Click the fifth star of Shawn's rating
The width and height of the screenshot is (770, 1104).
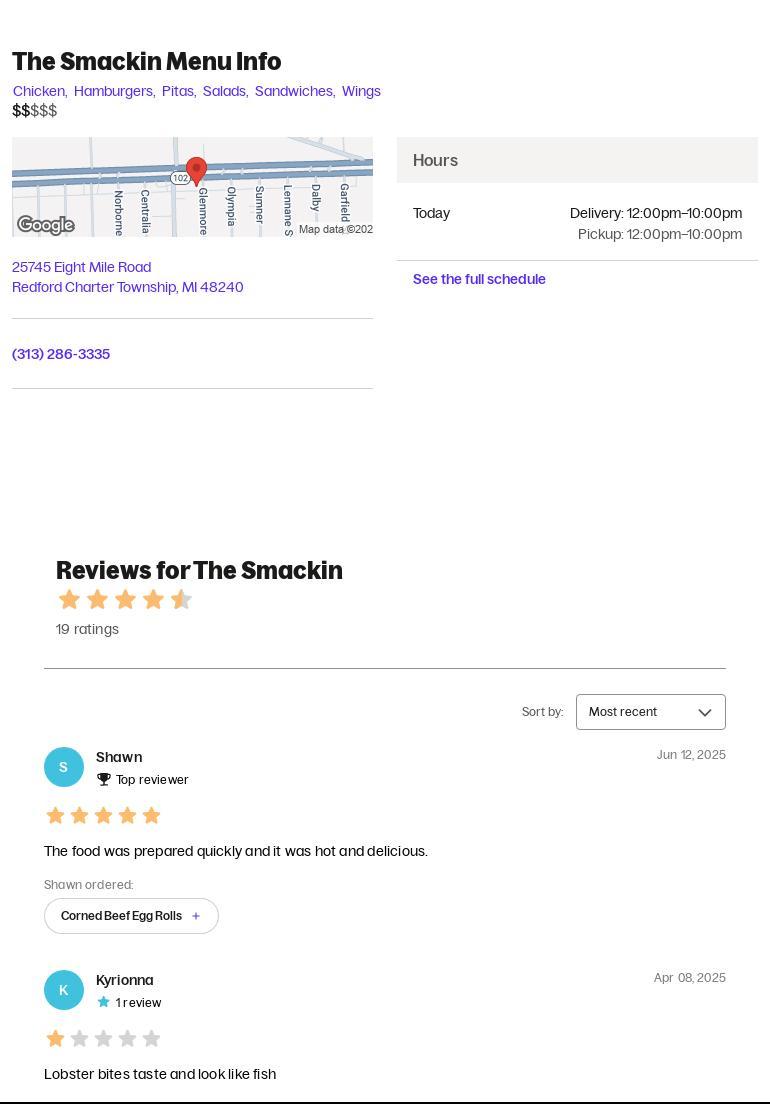point(151,815)
